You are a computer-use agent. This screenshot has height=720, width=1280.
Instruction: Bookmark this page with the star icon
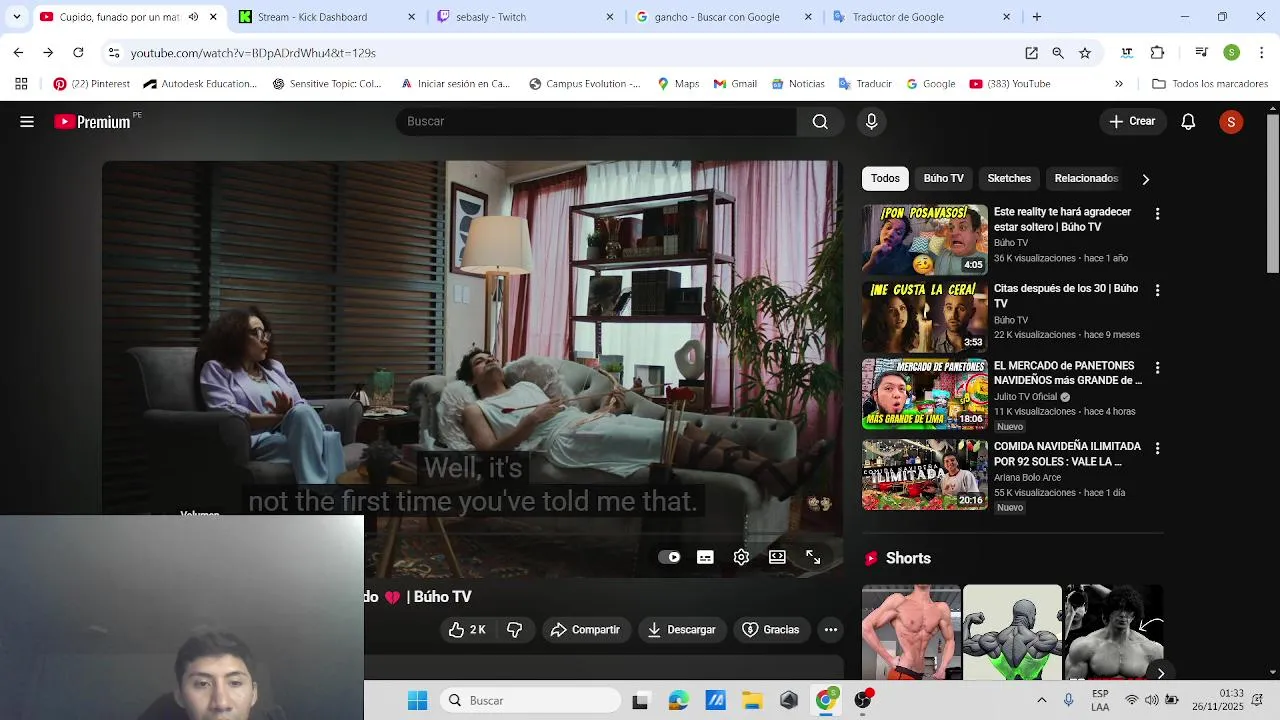click(1085, 53)
